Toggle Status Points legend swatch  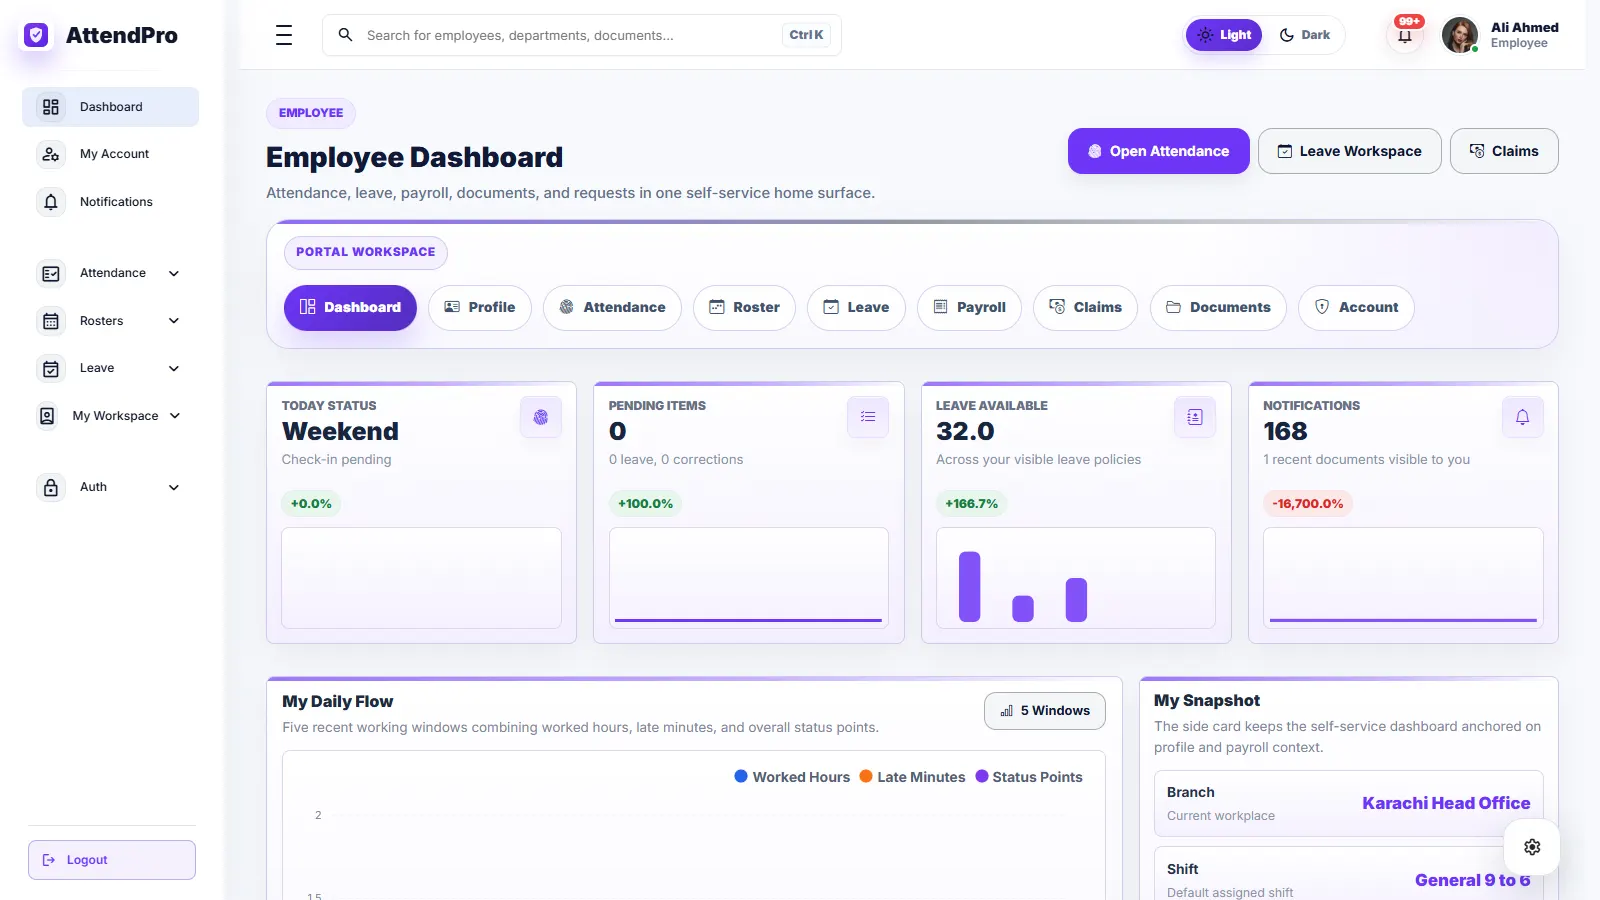pyautogui.click(x=982, y=776)
